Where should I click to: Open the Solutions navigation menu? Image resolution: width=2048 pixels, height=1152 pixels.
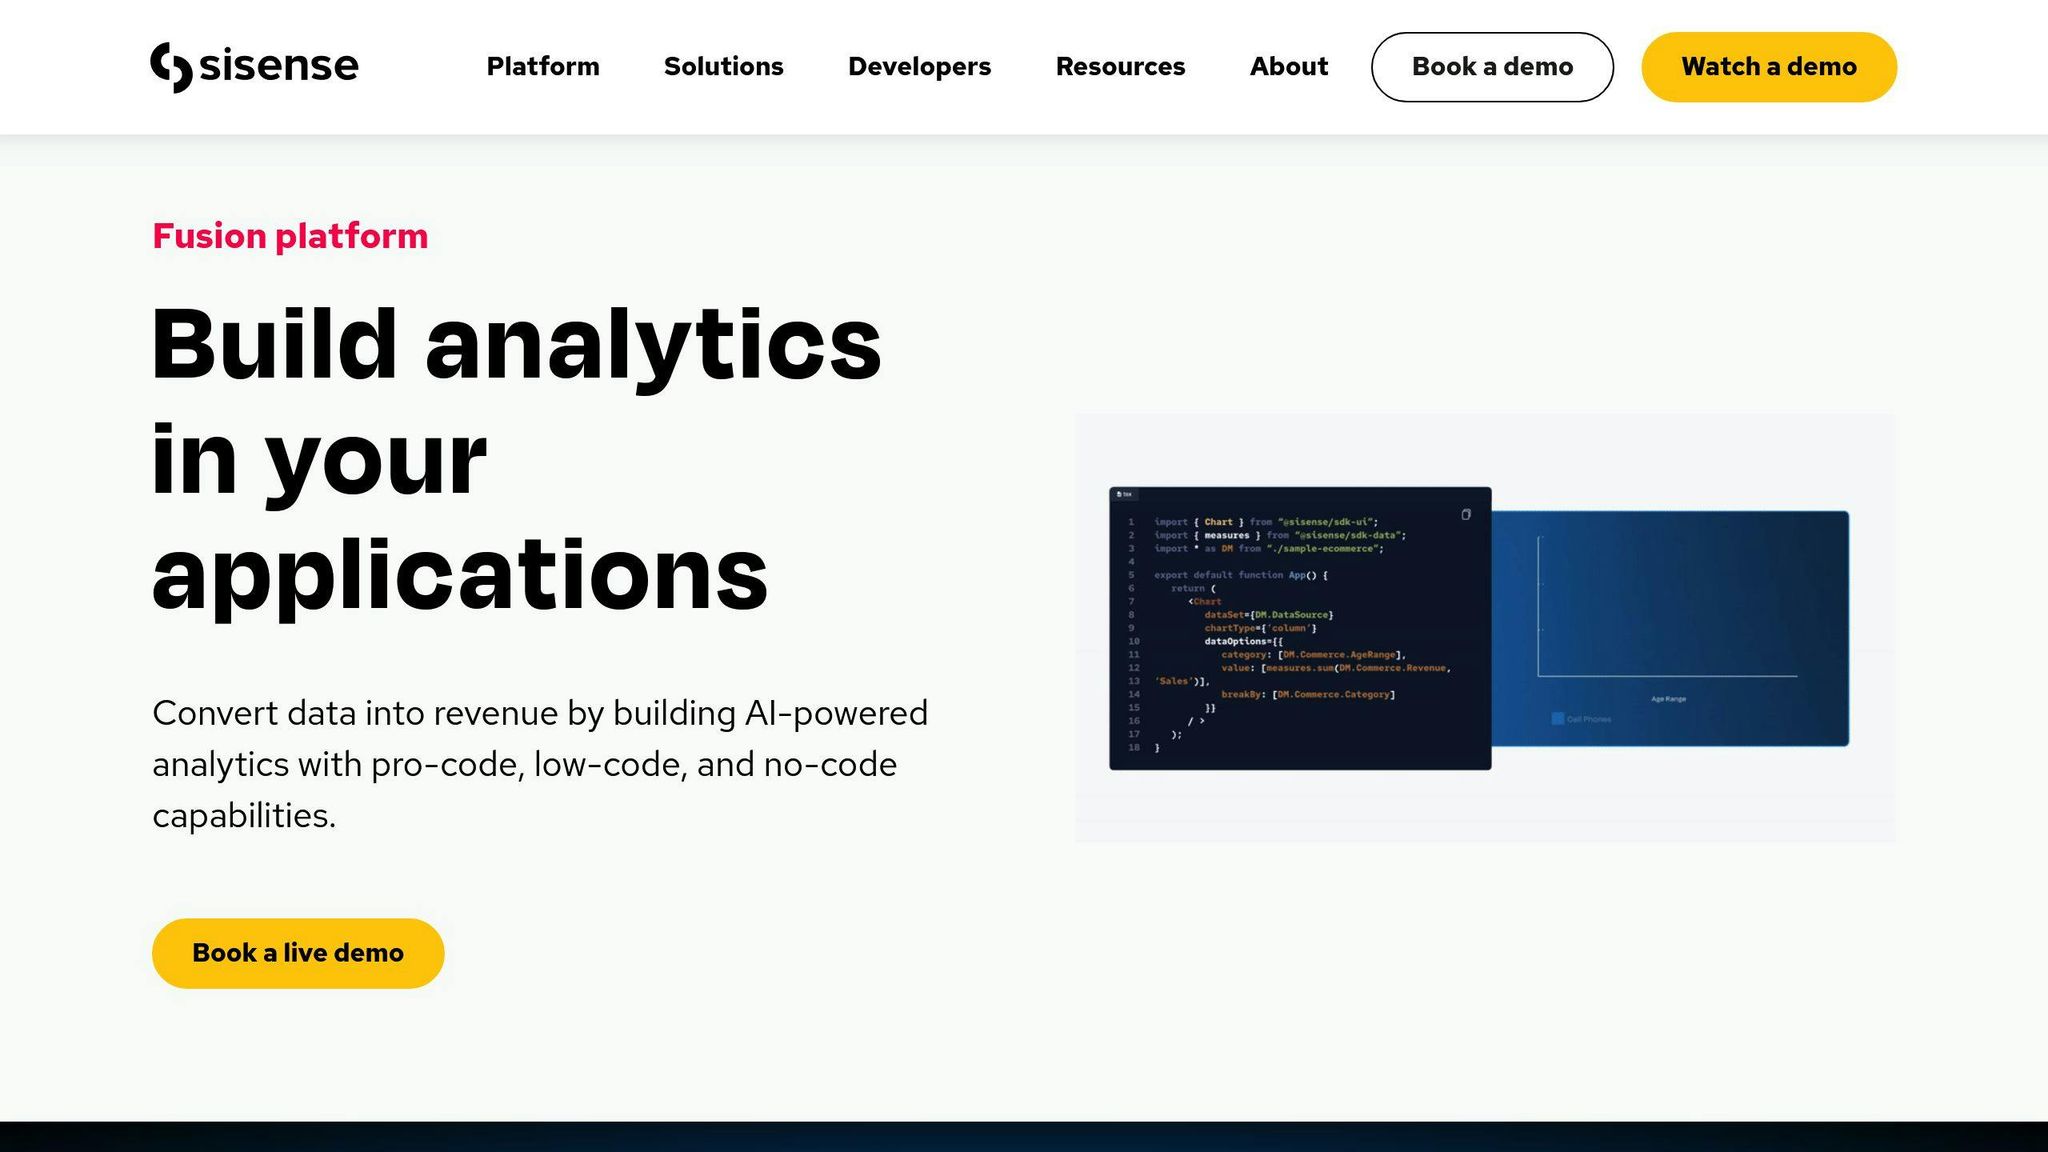(x=723, y=67)
